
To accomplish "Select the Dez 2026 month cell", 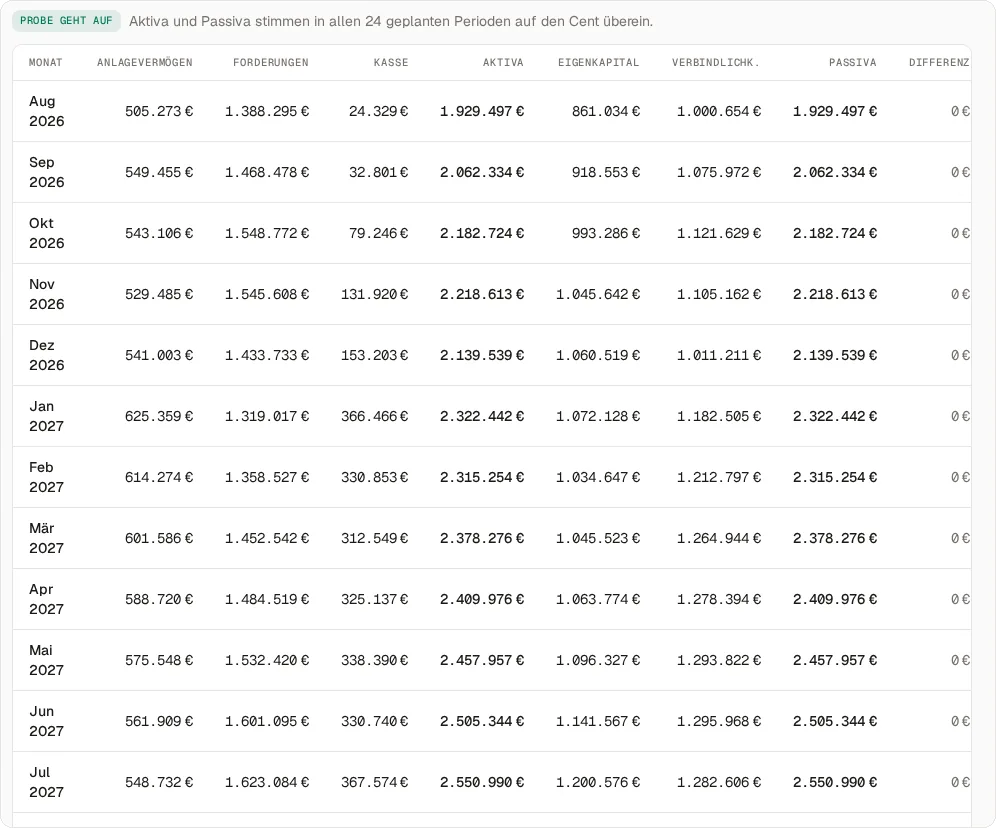I will click(x=46, y=355).
